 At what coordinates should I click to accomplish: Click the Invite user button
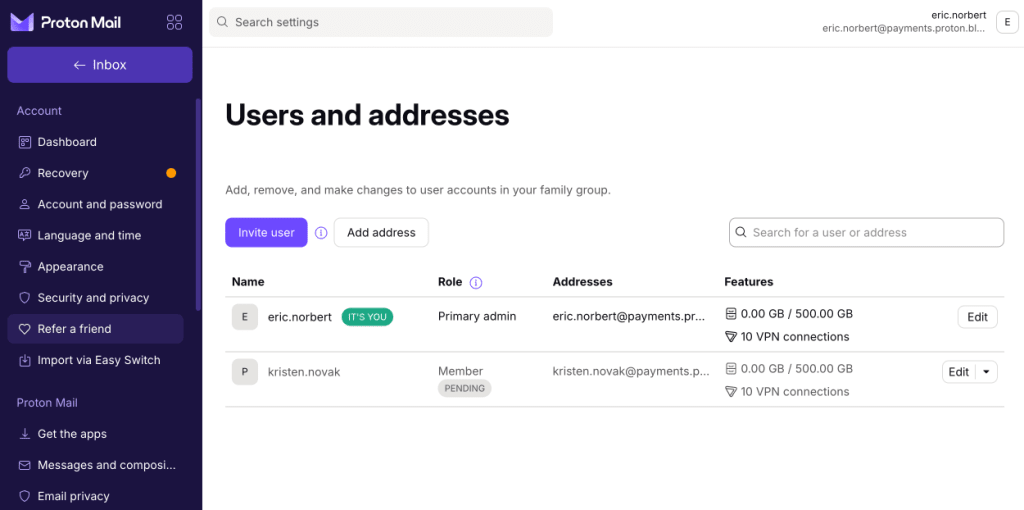click(x=266, y=232)
